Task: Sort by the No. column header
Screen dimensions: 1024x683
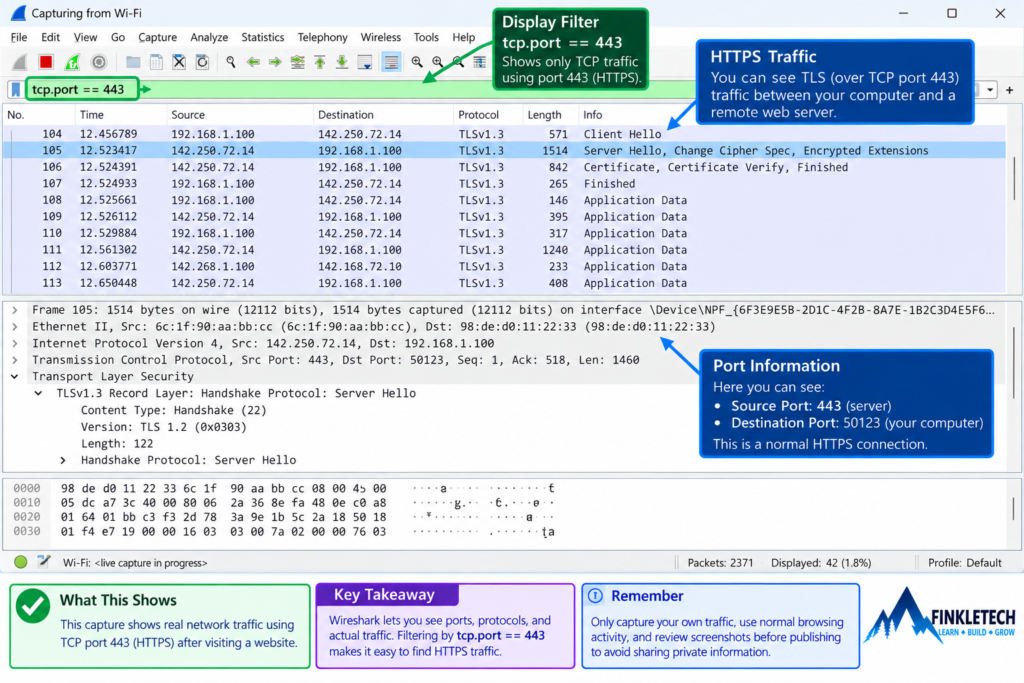Action: 38,115
